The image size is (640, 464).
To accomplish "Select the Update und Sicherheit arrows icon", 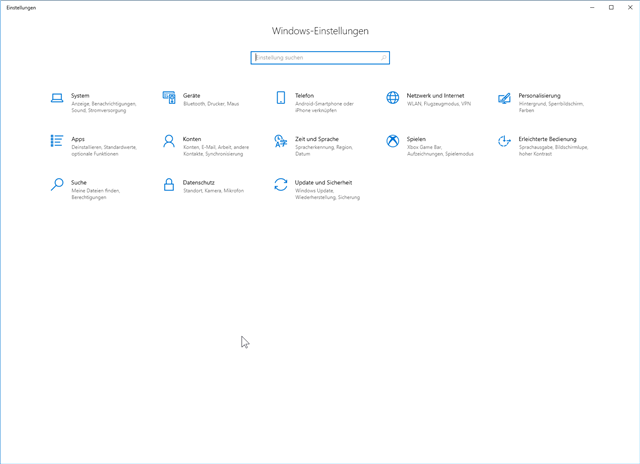I will click(x=281, y=184).
